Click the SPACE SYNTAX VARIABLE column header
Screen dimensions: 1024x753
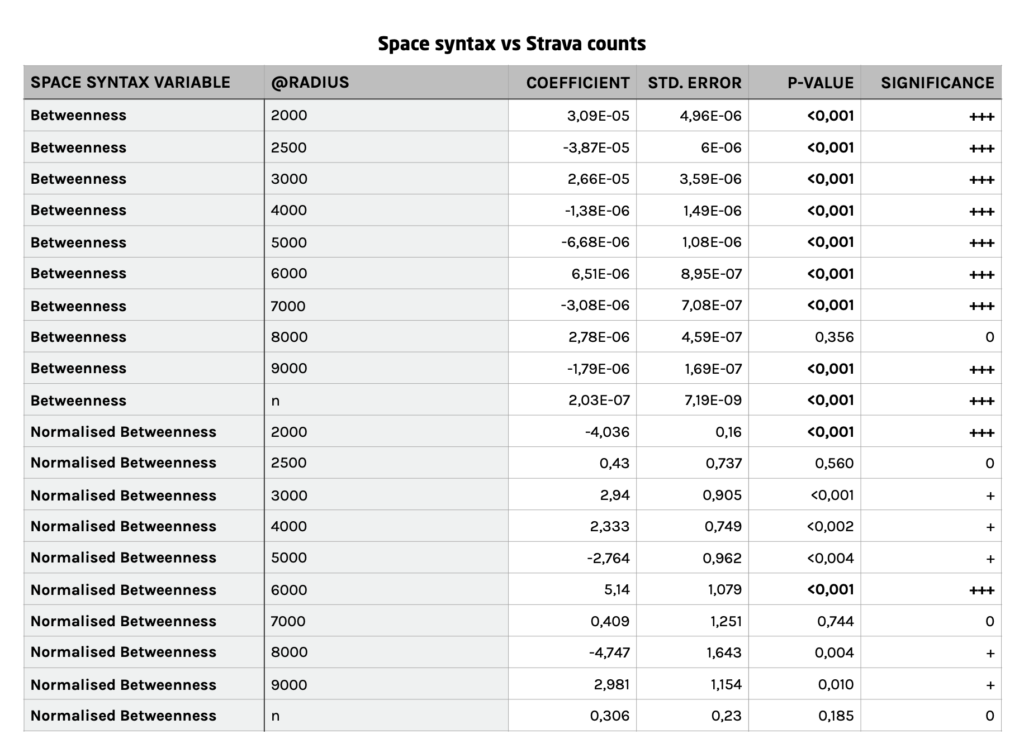(130, 82)
